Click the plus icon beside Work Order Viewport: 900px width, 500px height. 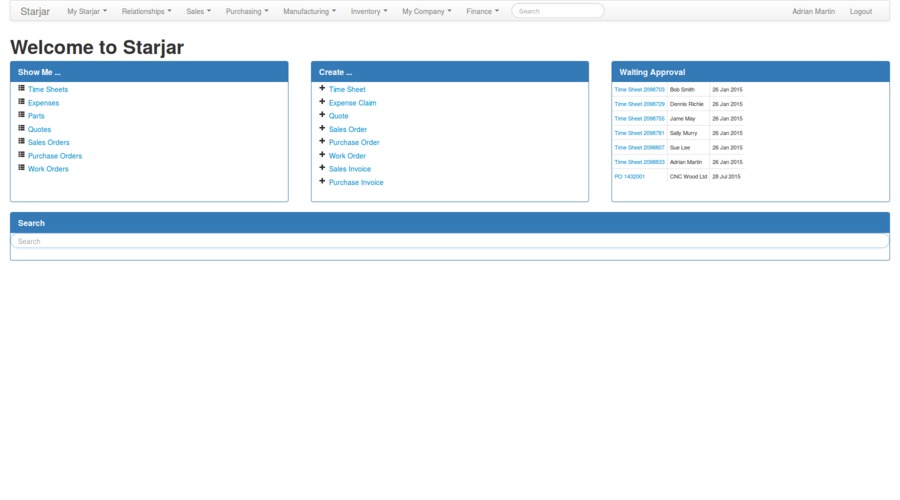tap(322, 154)
